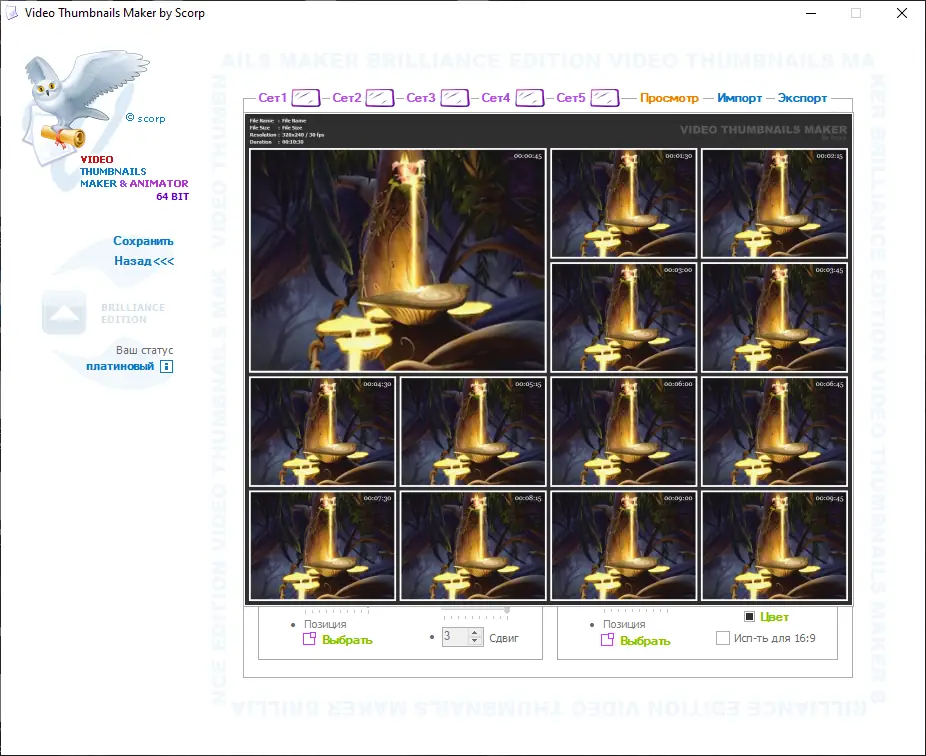Click the Сет3 preset preview icon
Image resolution: width=926 pixels, height=756 pixels.
tap(455, 97)
